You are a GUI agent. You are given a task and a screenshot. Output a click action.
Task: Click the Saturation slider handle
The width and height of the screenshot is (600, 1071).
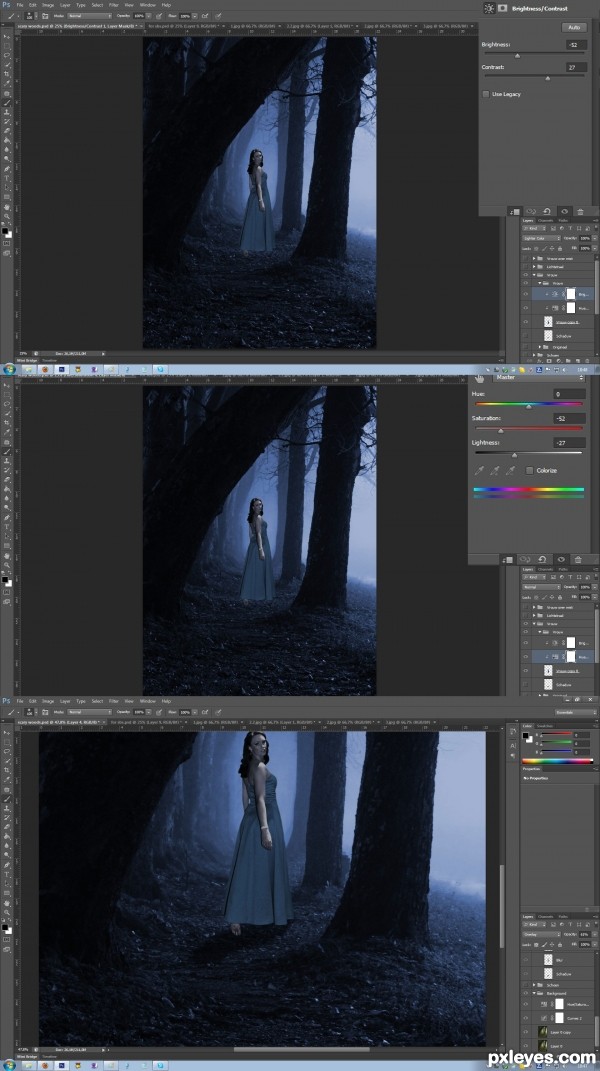tap(501, 430)
